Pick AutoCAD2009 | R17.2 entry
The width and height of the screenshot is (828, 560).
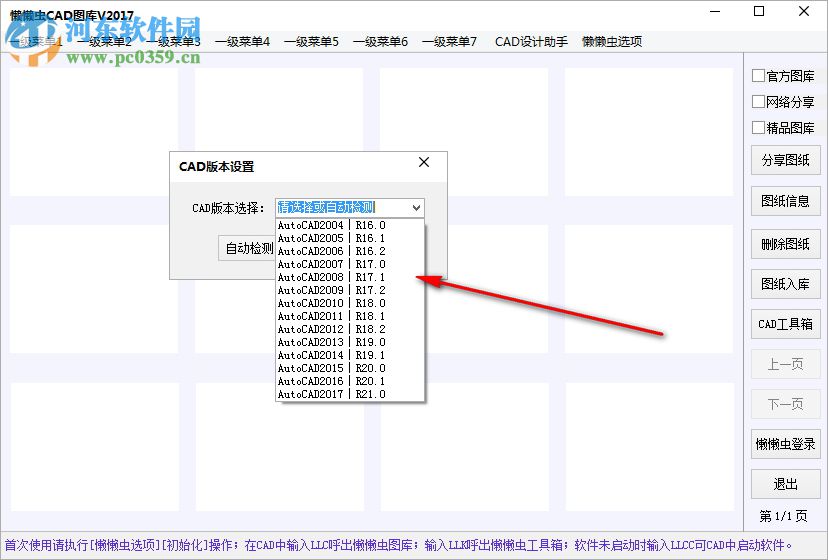[350, 291]
